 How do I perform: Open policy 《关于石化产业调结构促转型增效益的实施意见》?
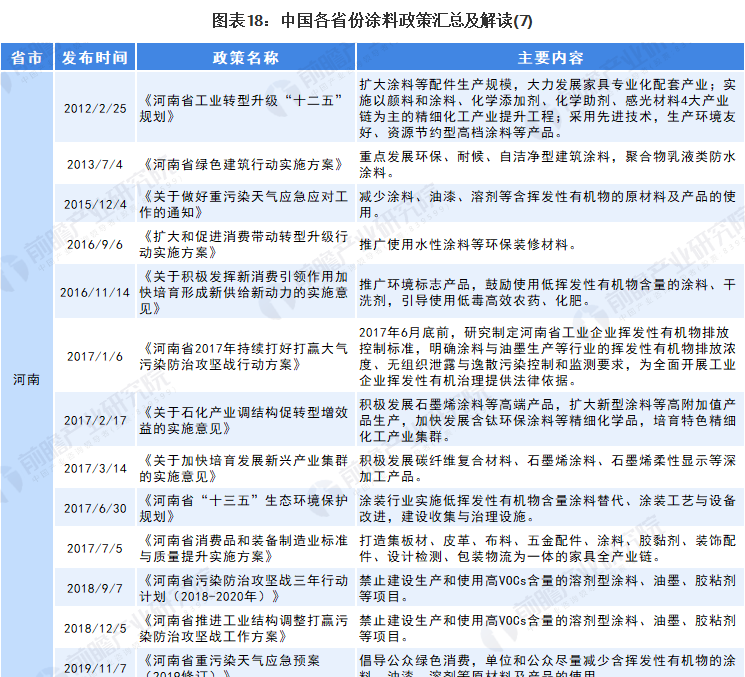tap(245, 420)
